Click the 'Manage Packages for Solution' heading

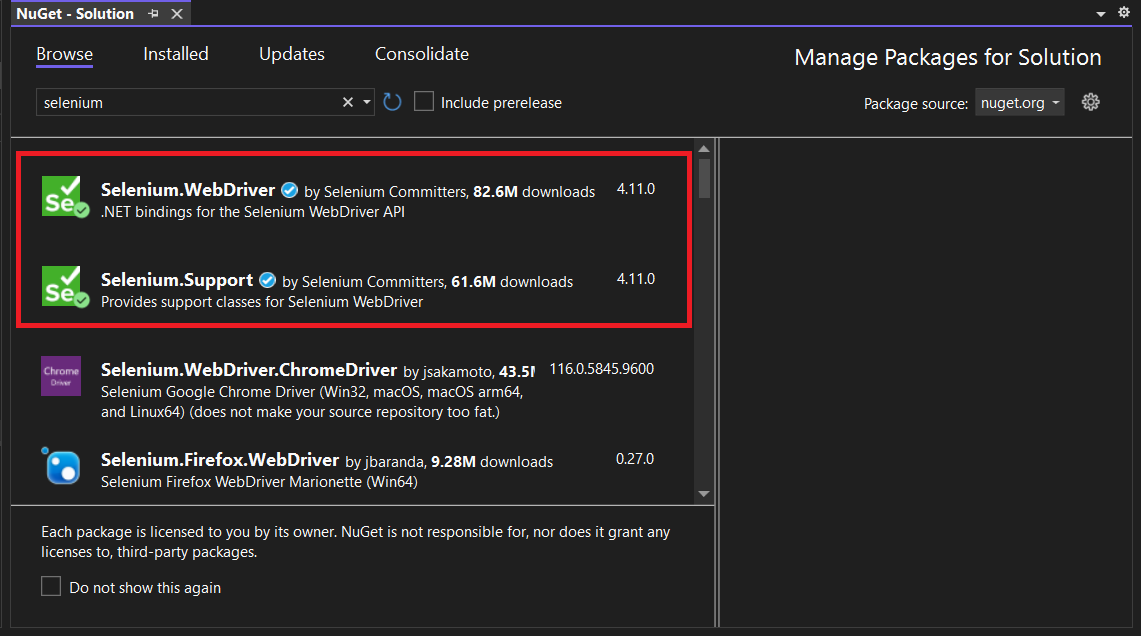click(948, 58)
